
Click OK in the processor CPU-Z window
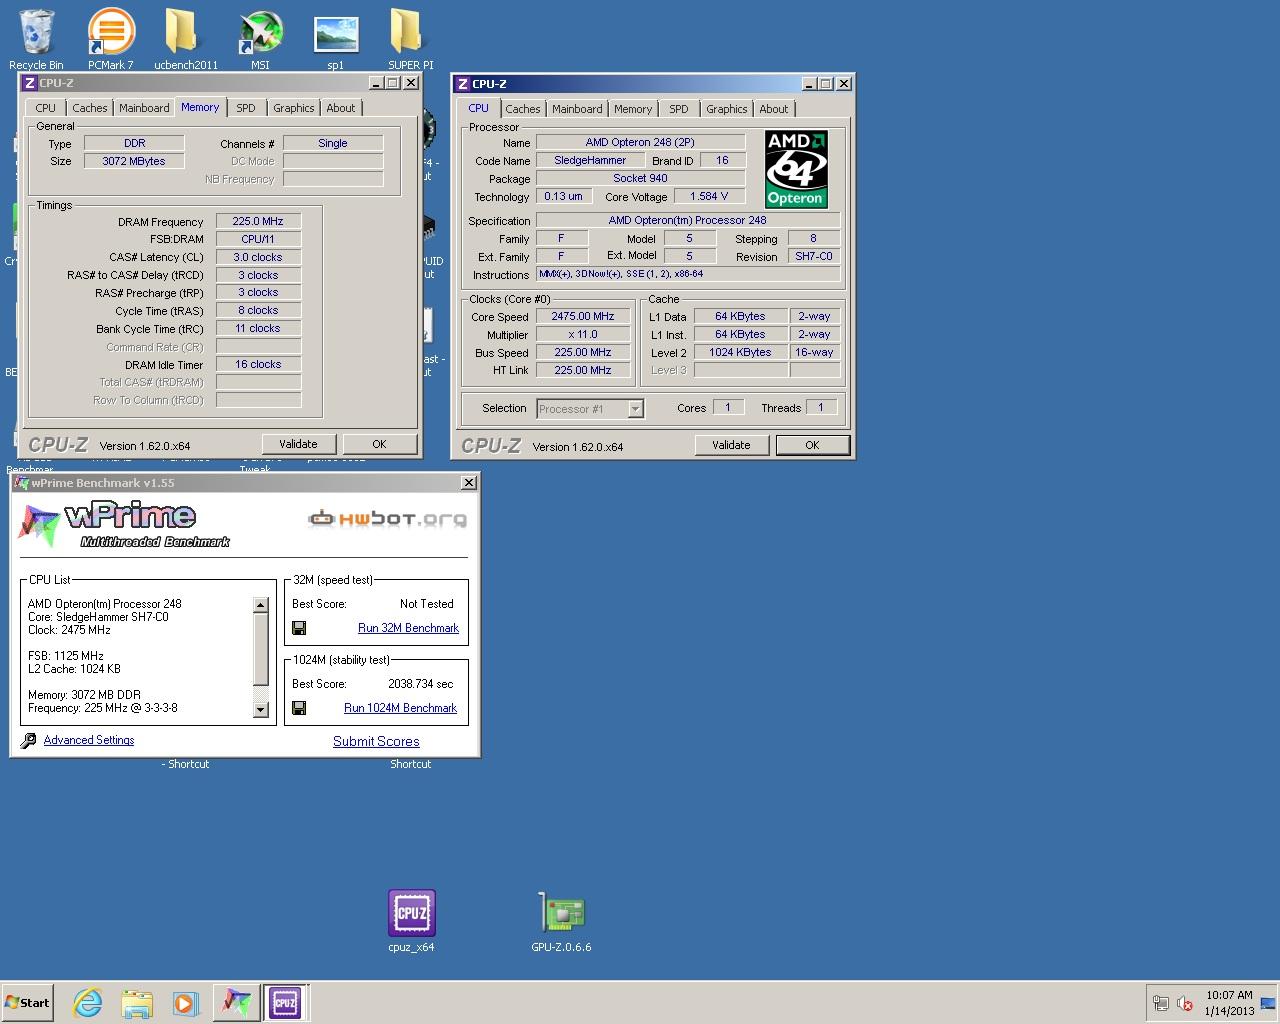coord(812,445)
